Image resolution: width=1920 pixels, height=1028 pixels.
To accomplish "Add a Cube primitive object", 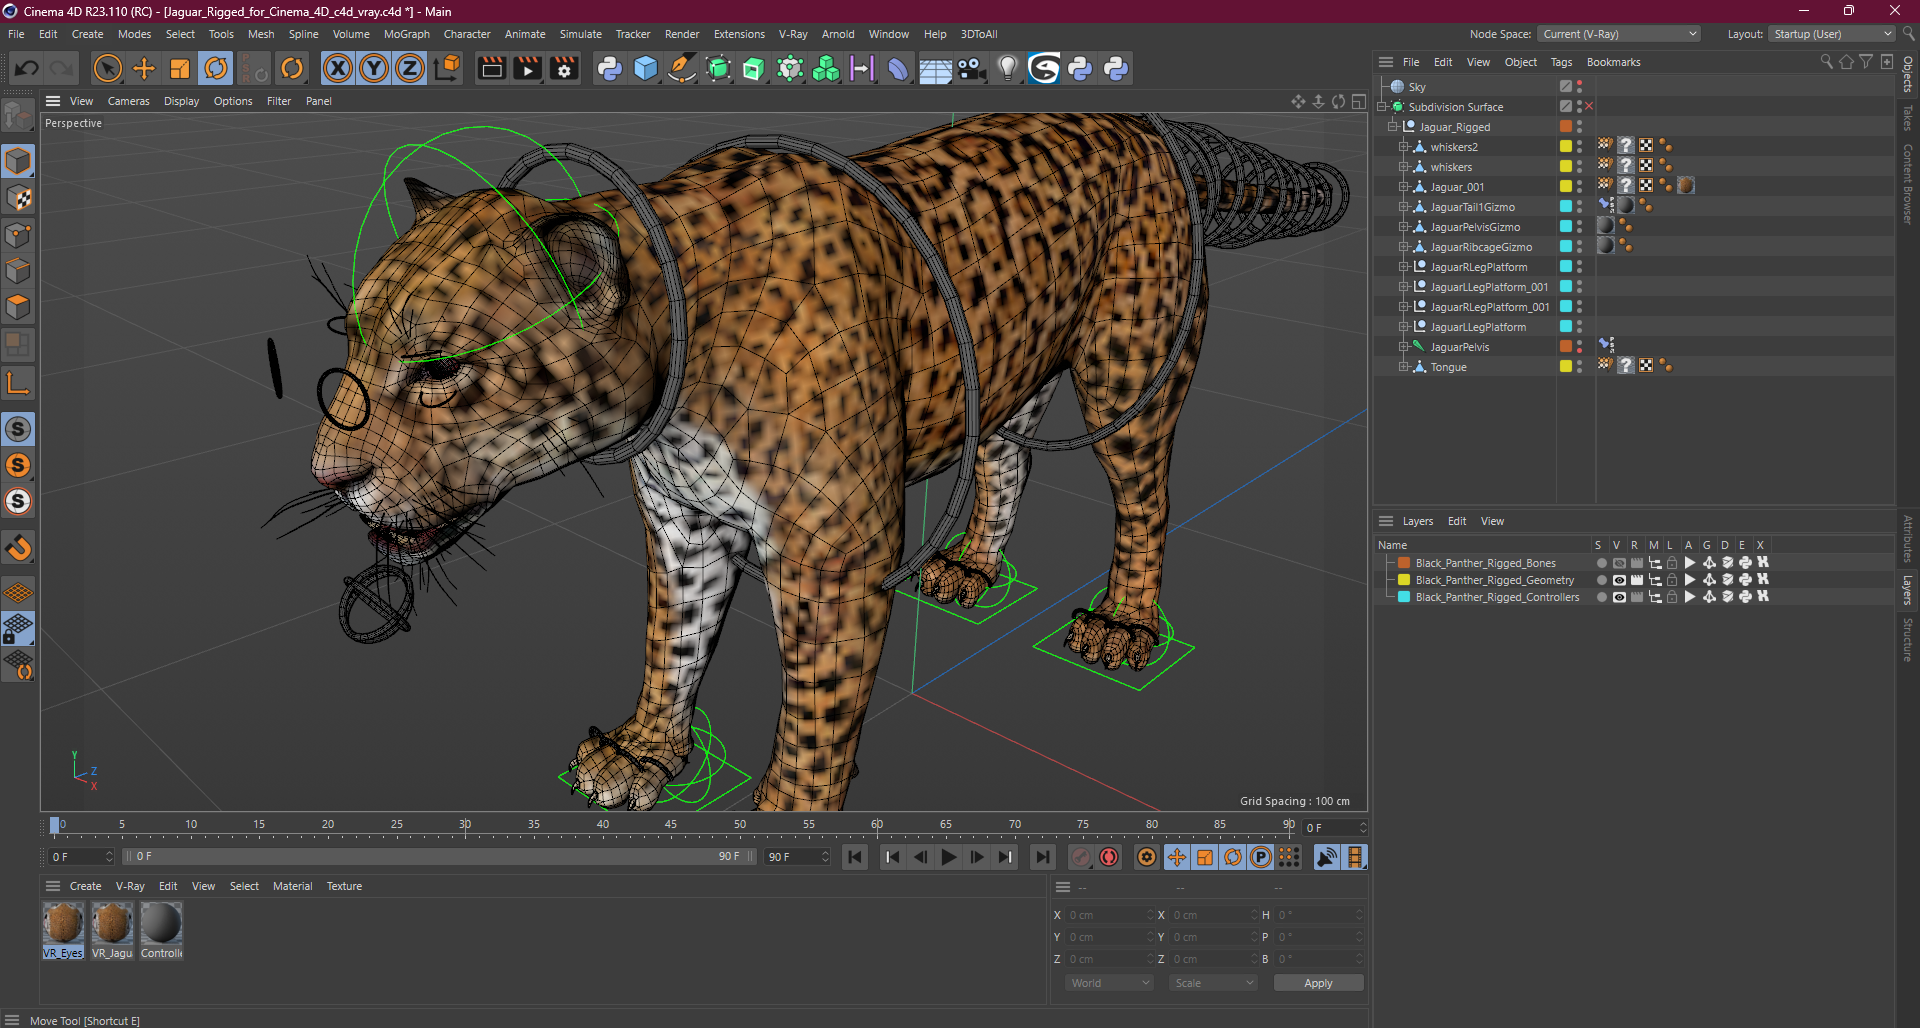I will [x=646, y=68].
